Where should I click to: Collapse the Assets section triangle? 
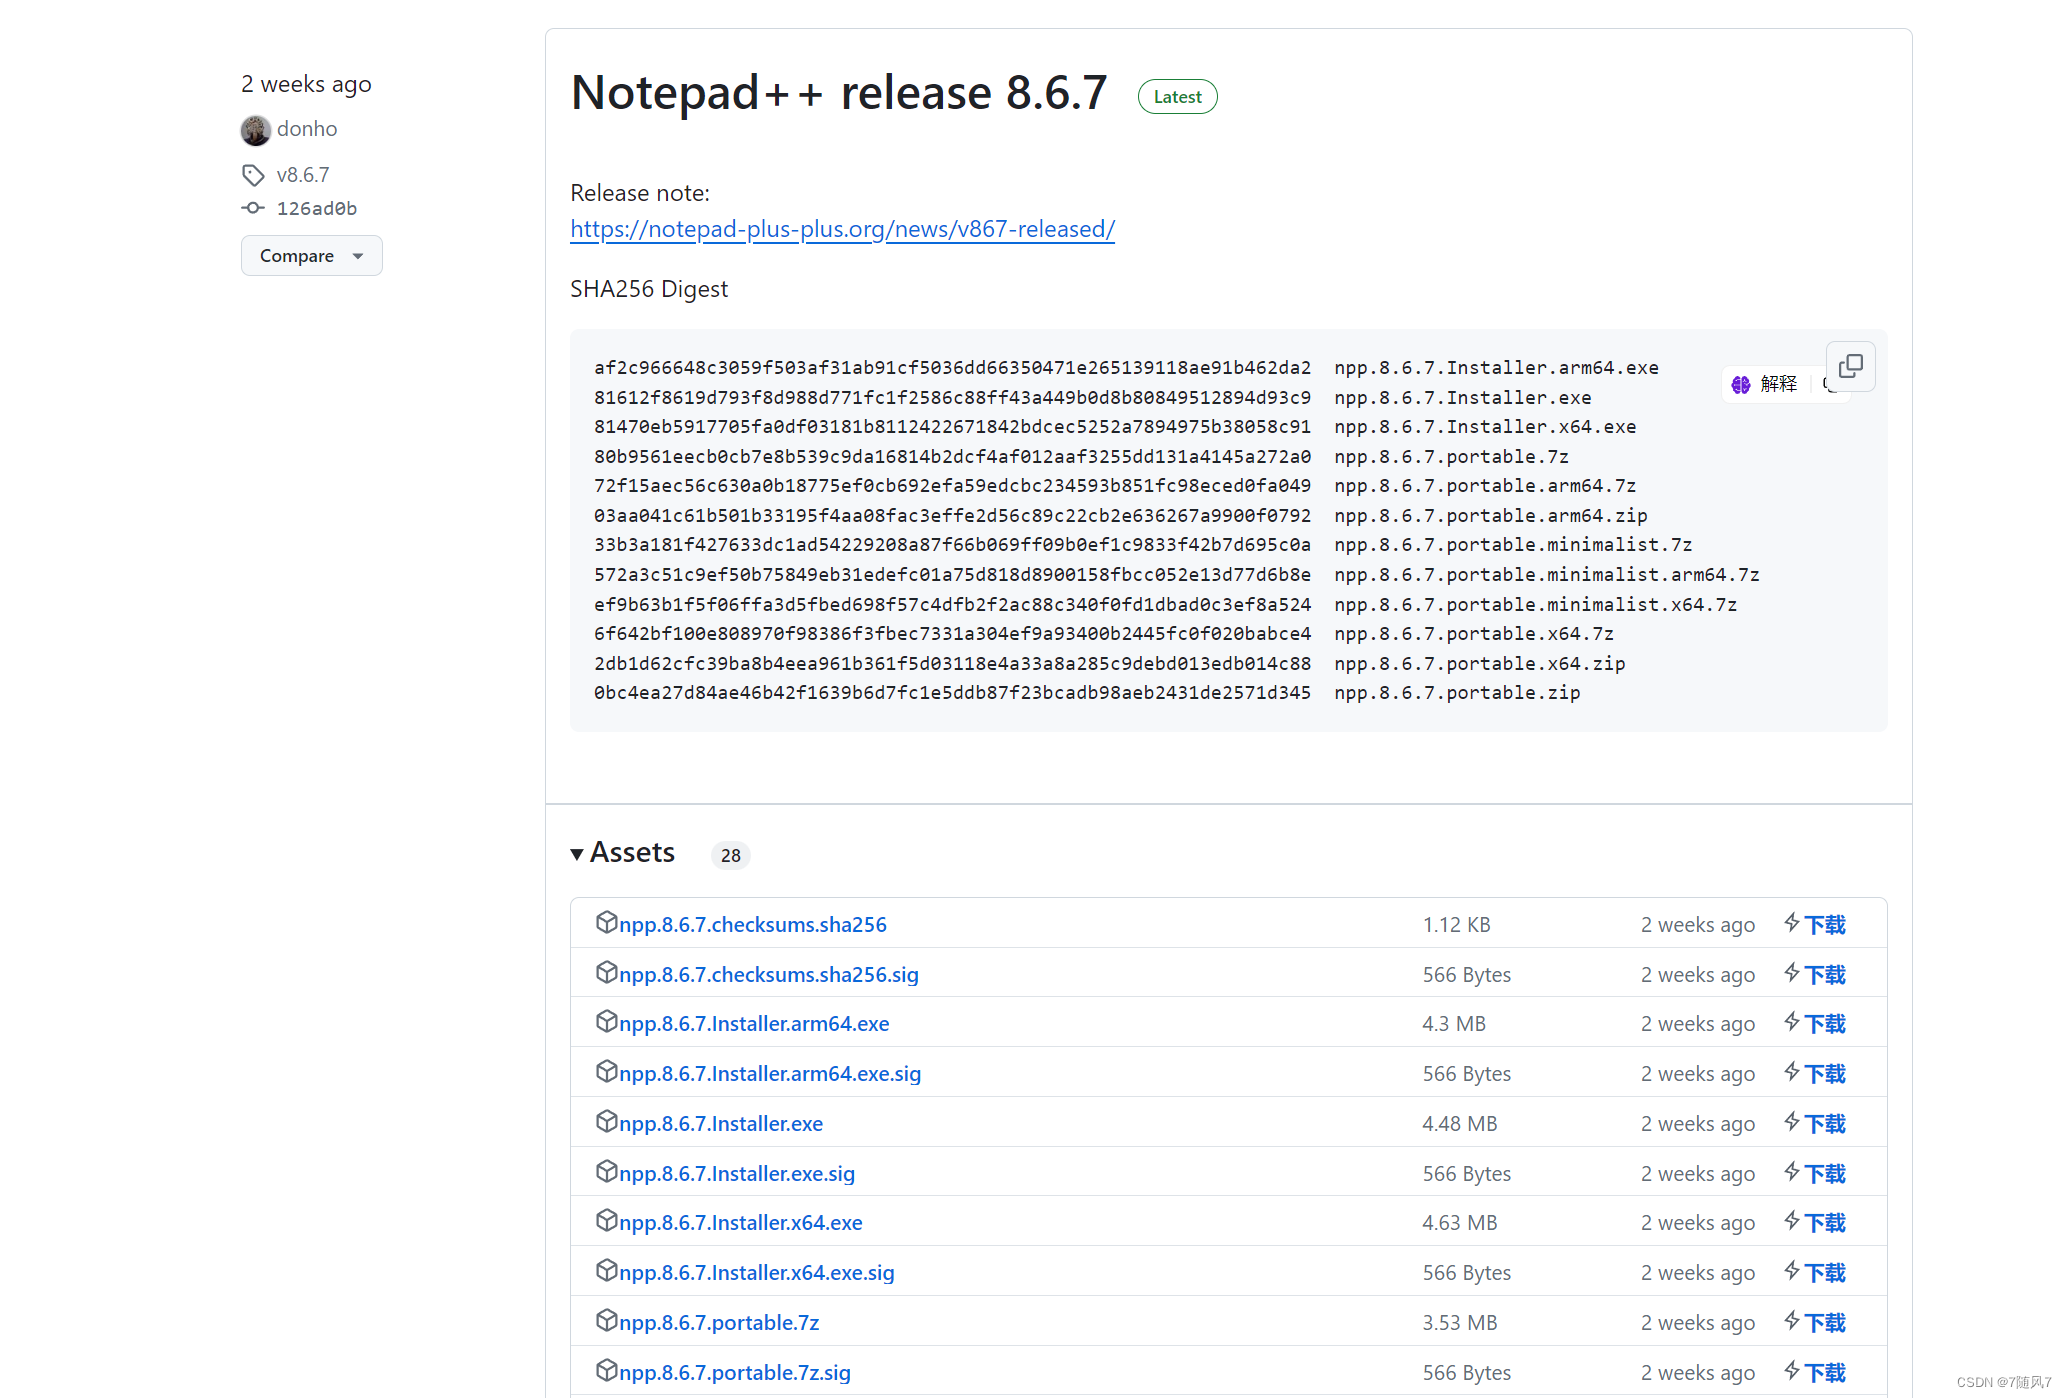(x=577, y=854)
